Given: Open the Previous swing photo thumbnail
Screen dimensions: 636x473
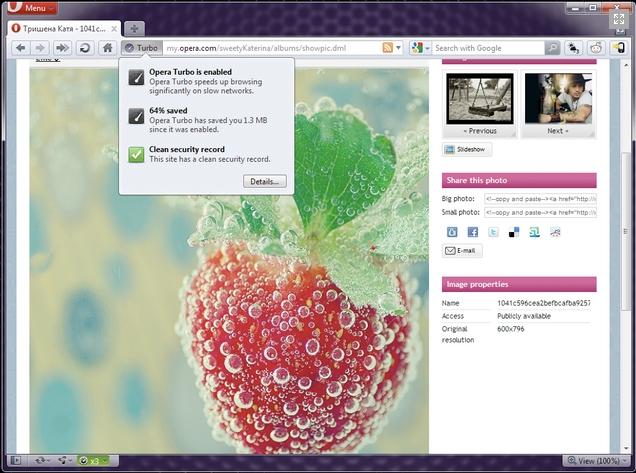Looking at the screenshot, I should (480, 99).
